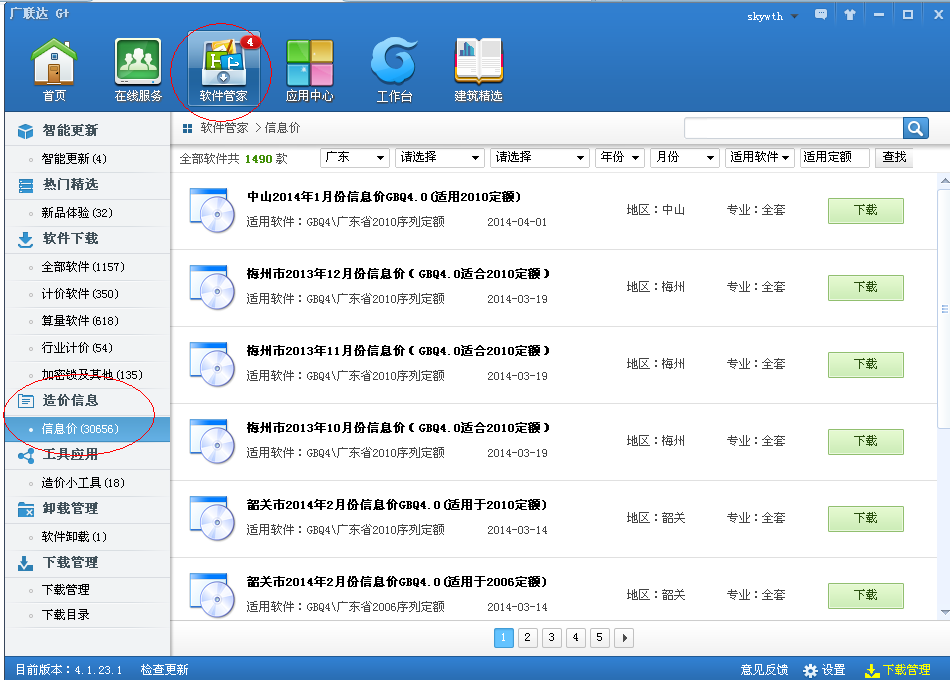Click disc icon of 梅州市2013年10月份信息价
Screen dimensions: 950x680
point(211,441)
